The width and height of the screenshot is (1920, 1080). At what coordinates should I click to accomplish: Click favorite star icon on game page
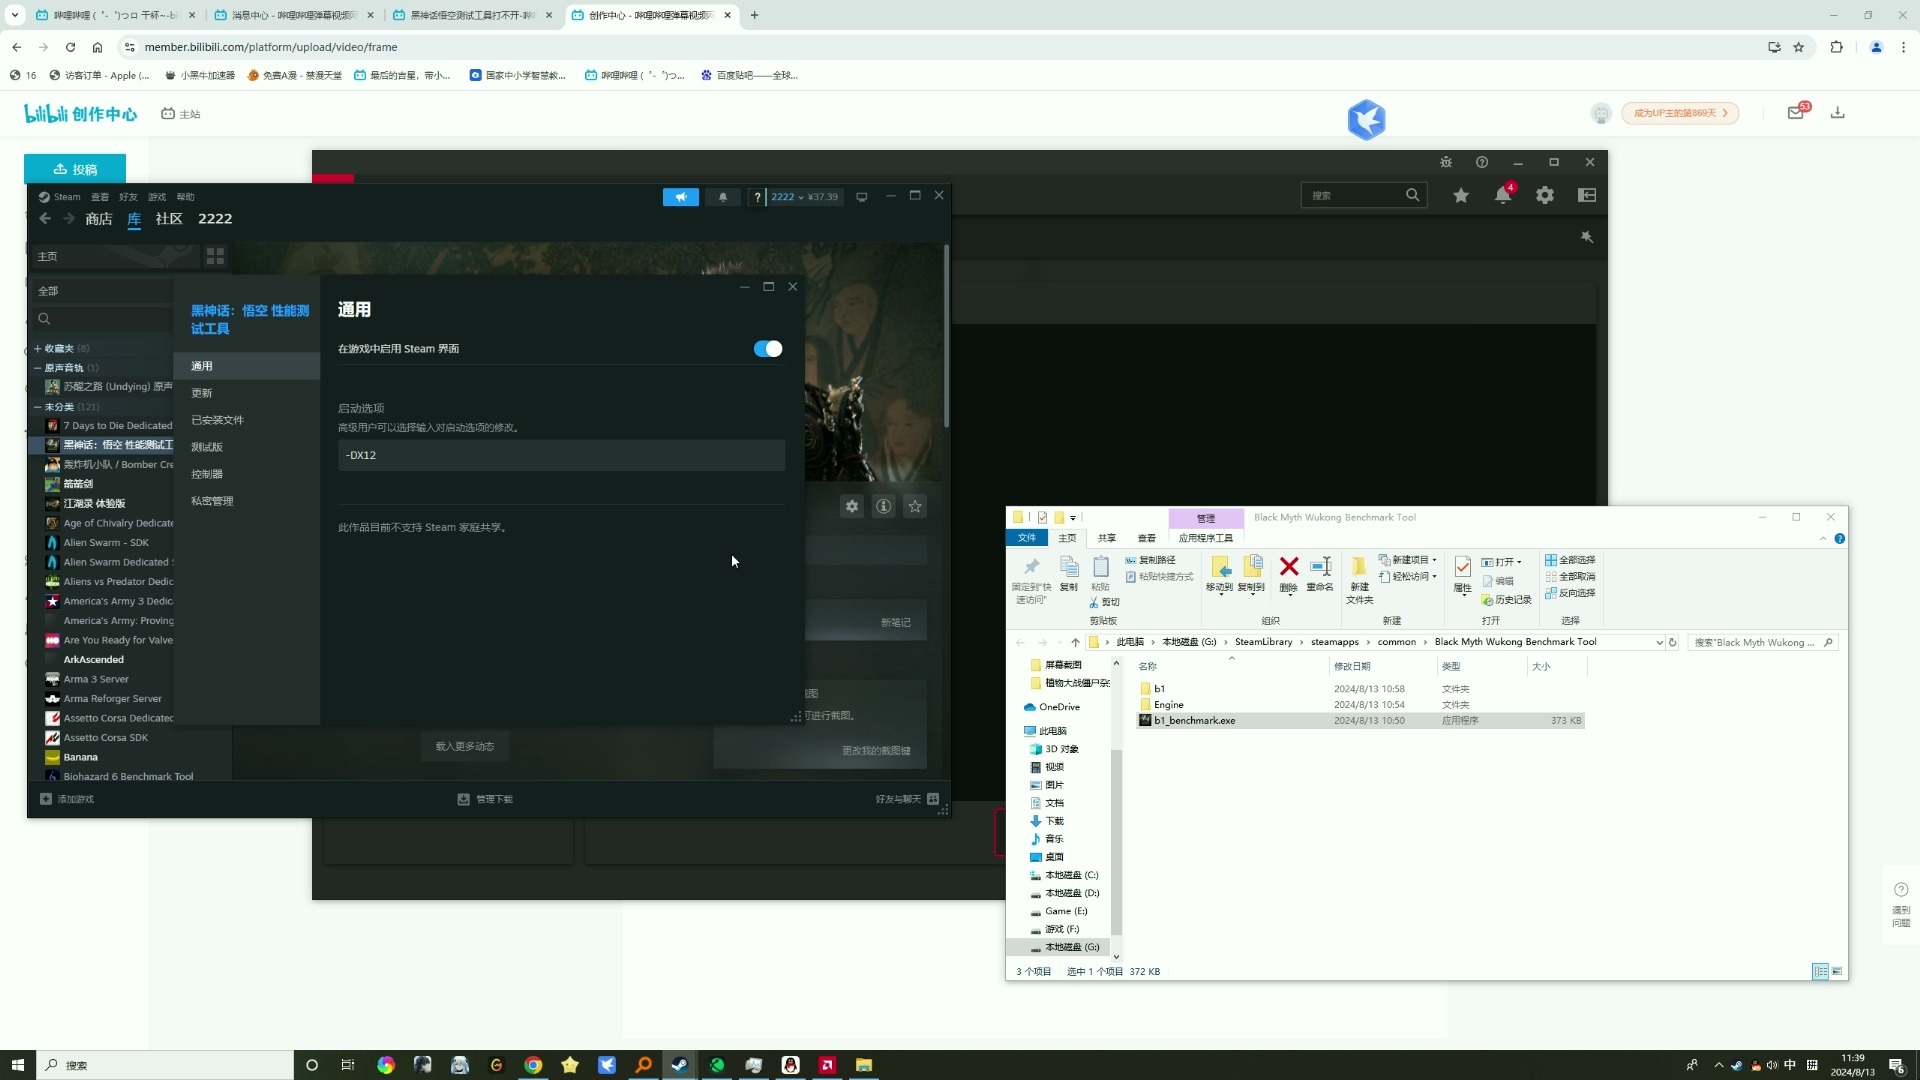coord(915,507)
